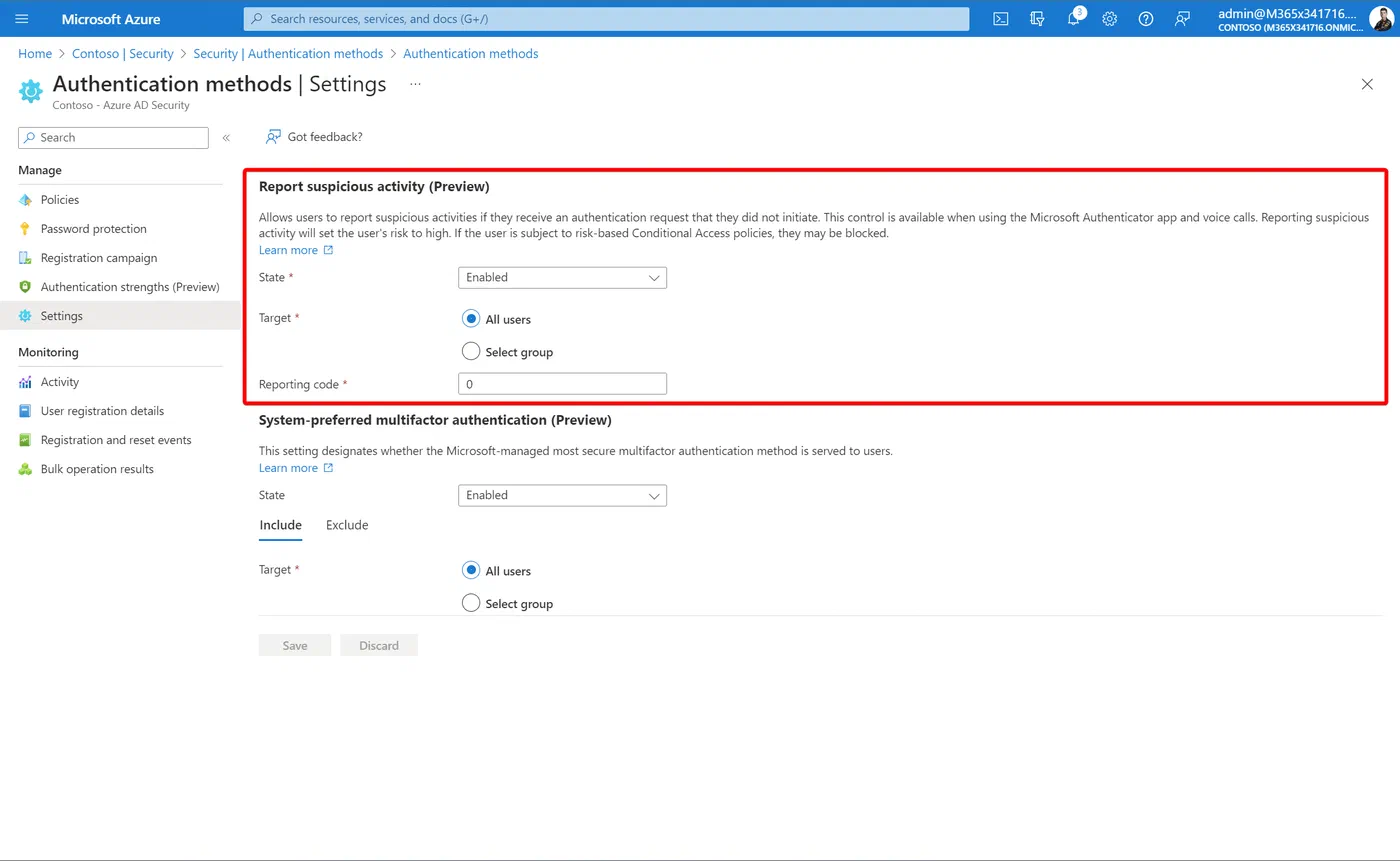Select All users for System-preferred multifactor authentication
This screenshot has height=861, width=1400.
[x=471, y=570]
